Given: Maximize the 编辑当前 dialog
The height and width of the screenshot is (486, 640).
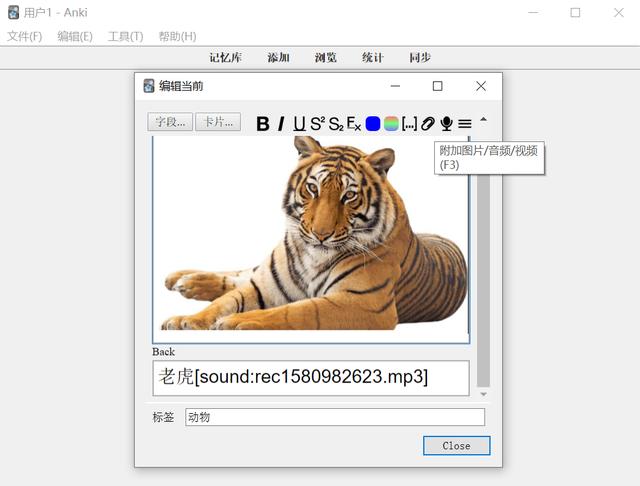Looking at the screenshot, I should [x=438, y=86].
